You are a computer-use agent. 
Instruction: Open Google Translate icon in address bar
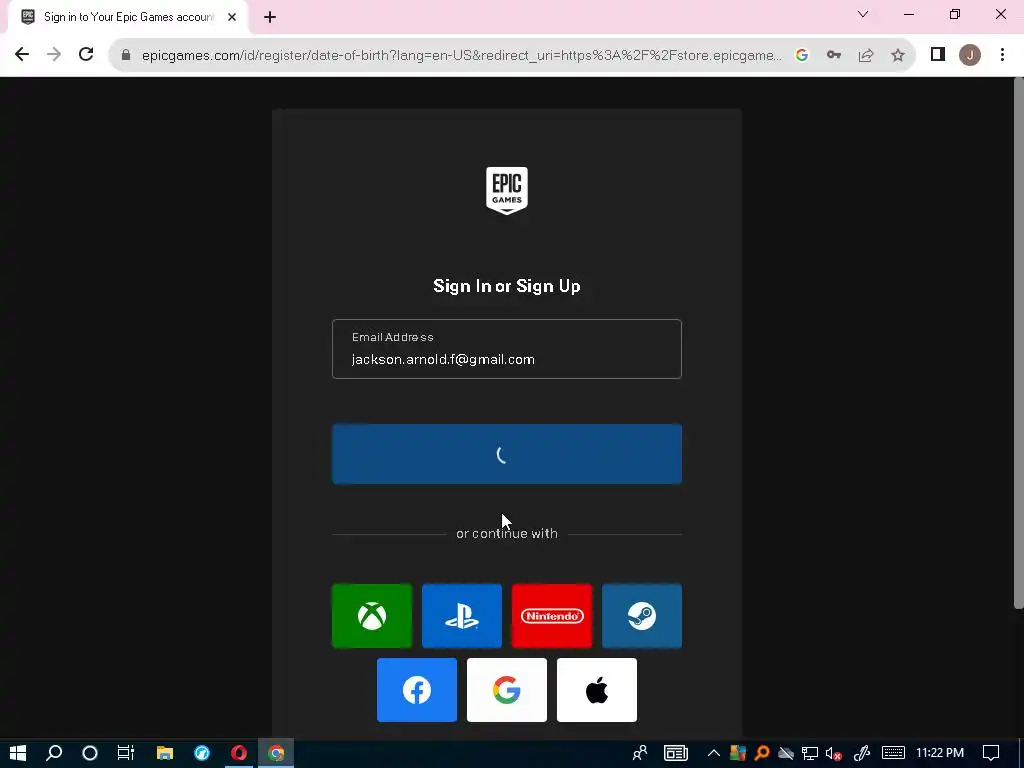coord(802,56)
